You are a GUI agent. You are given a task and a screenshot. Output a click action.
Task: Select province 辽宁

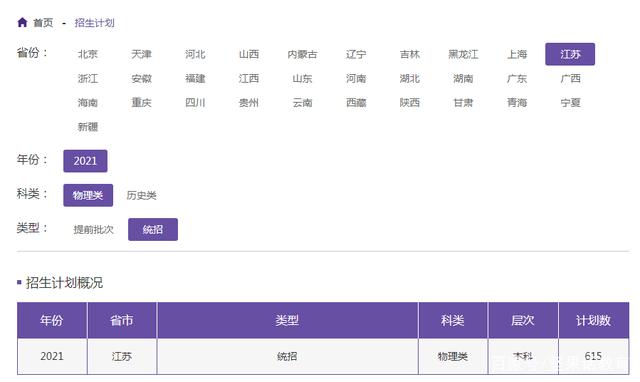356,54
